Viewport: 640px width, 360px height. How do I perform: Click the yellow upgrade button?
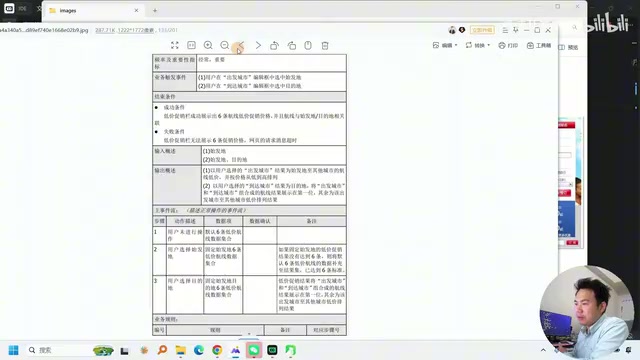point(482,30)
